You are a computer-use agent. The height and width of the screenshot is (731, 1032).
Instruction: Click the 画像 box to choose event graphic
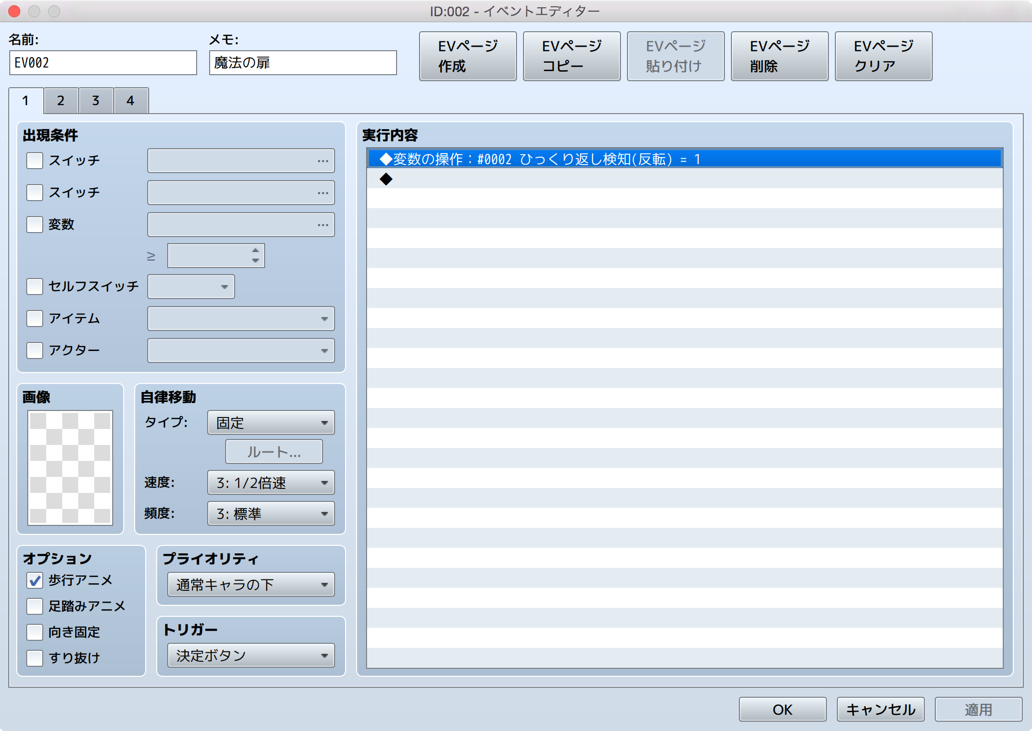coord(70,463)
